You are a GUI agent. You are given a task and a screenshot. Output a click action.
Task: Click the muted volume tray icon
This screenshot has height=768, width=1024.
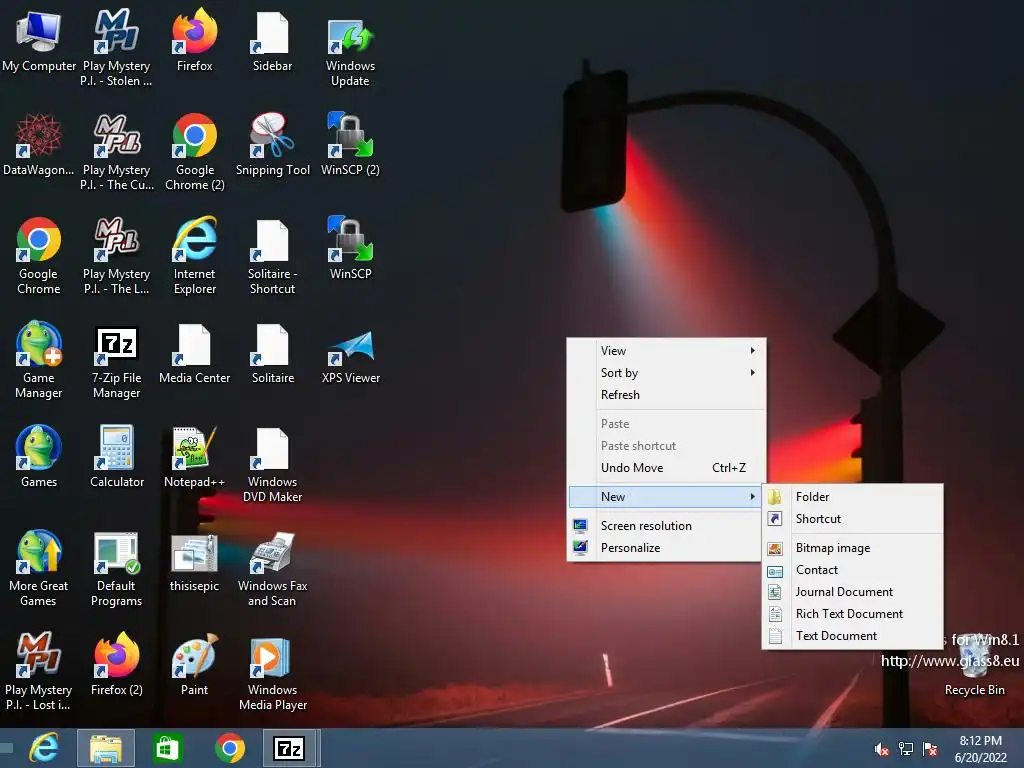(x=881, y=749)
